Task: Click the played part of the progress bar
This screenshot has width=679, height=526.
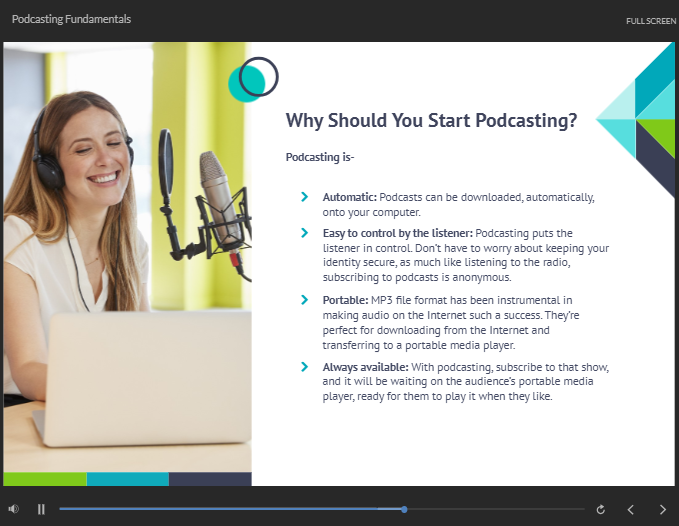Action: click(x=230, y=509)
